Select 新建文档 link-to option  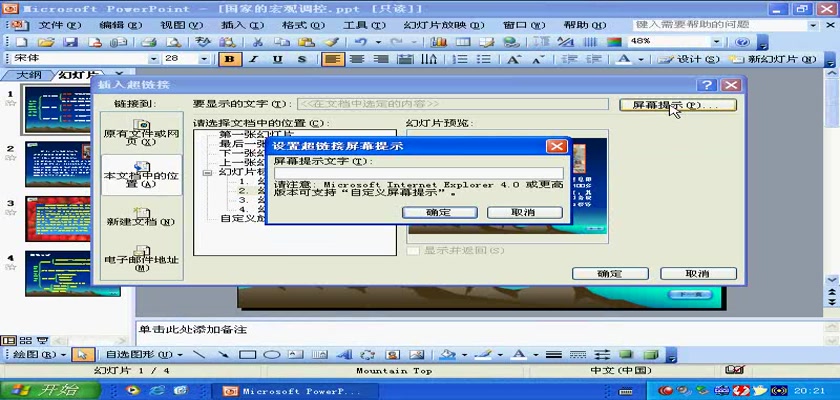(x=141, y=218)
